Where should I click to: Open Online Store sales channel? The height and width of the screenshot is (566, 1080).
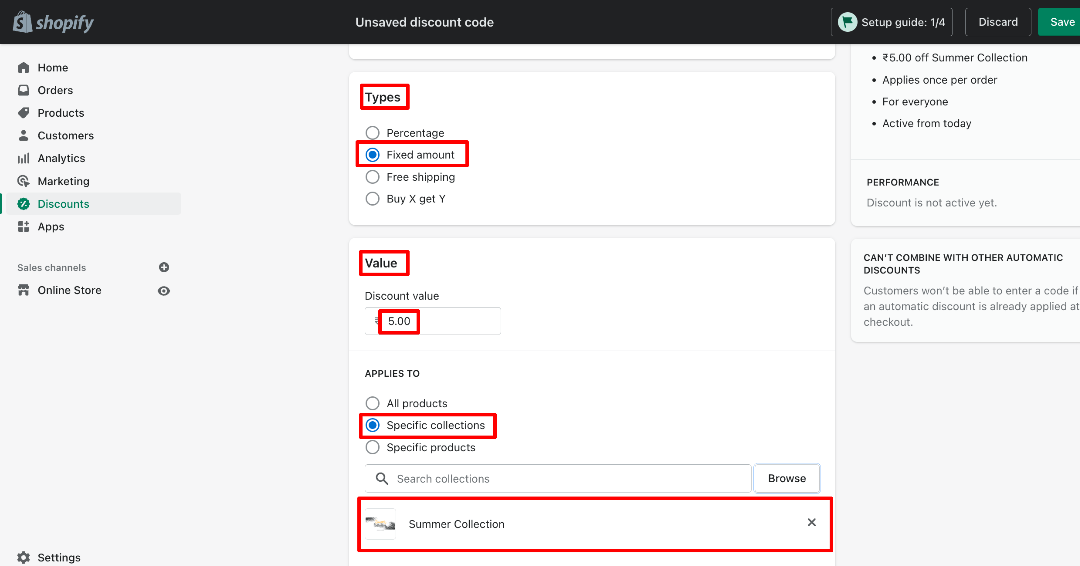tap(70, 291)
